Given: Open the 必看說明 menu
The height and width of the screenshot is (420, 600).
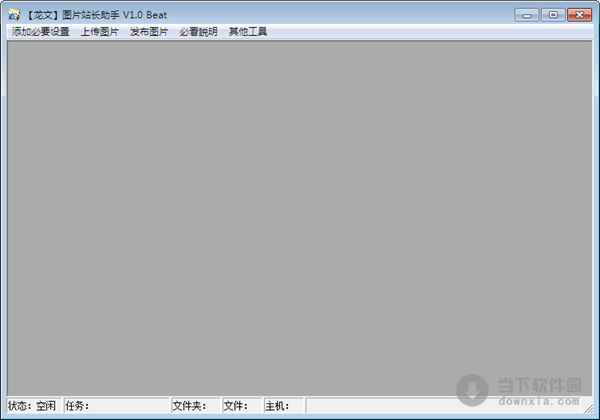Looking at the screenshot, I should (x=198, y=32).
